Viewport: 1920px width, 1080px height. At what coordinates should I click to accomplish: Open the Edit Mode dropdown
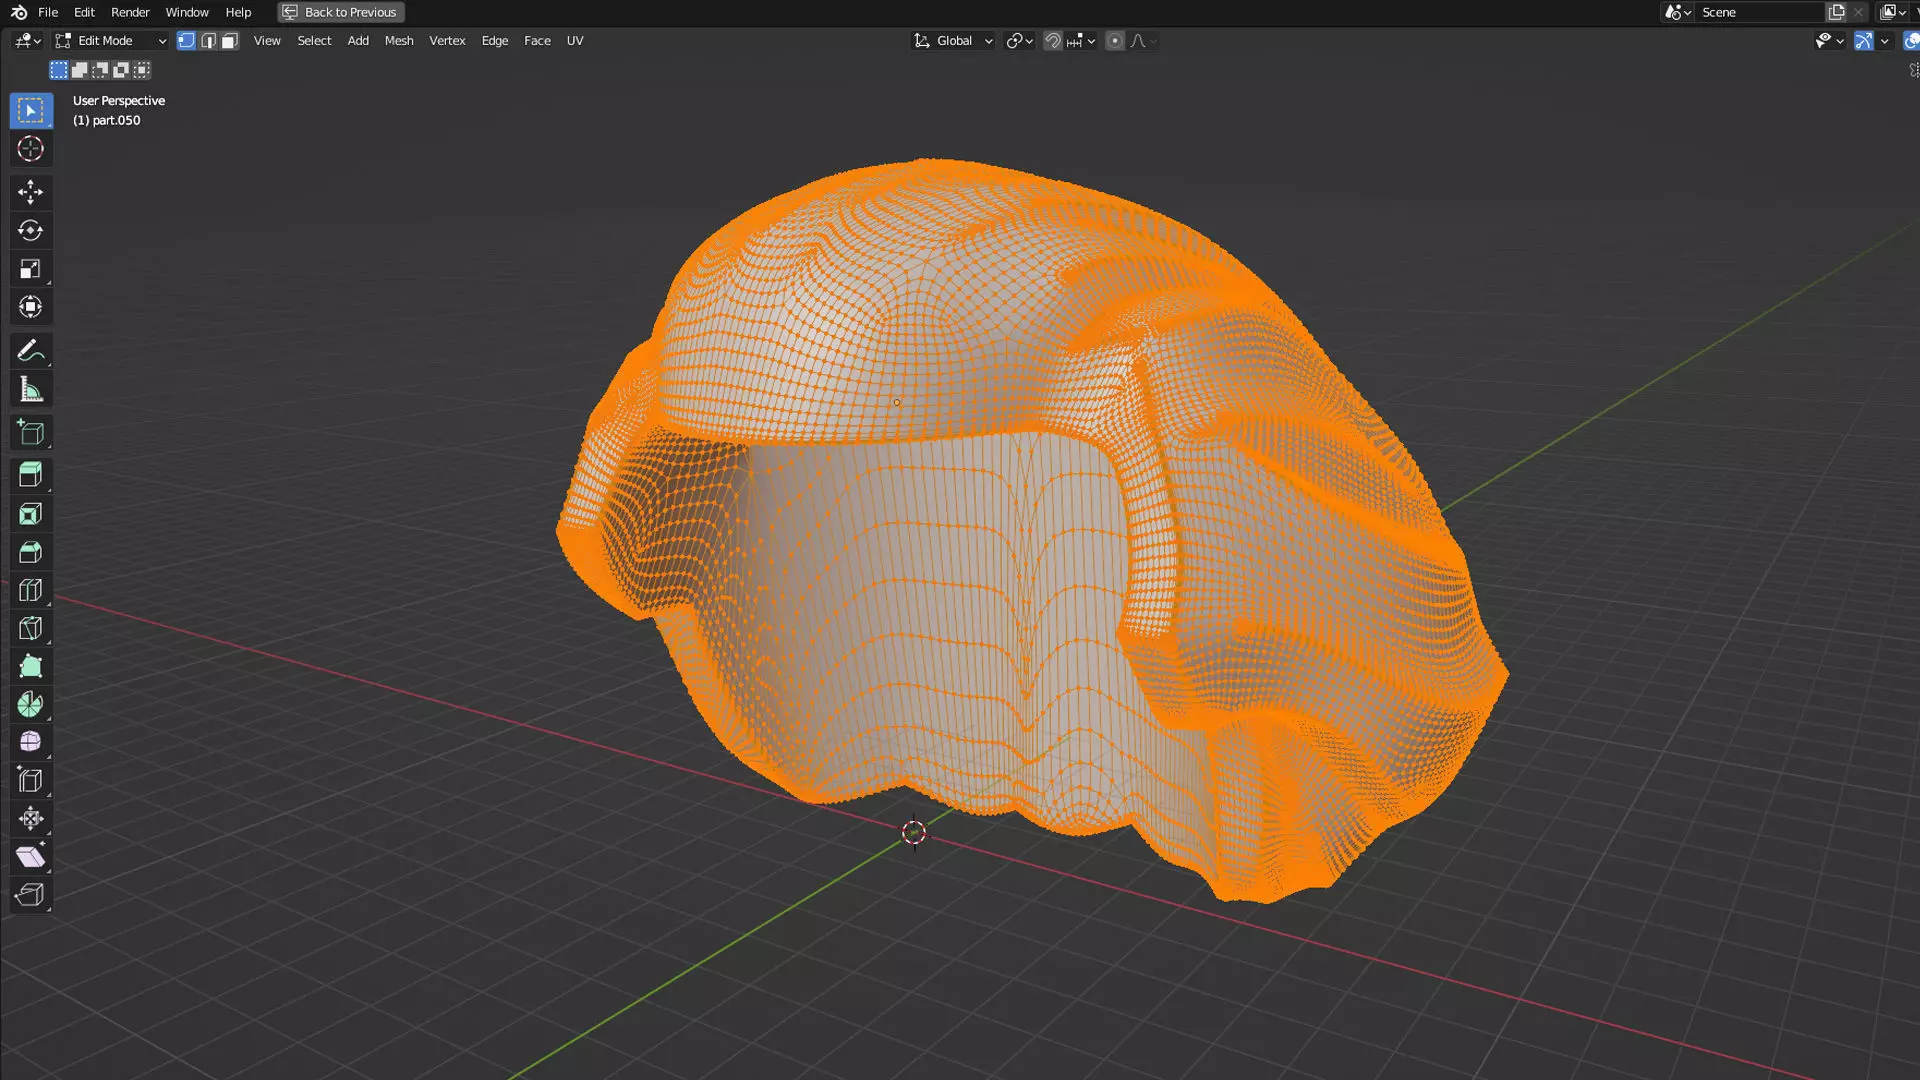[x=111, y=41]
